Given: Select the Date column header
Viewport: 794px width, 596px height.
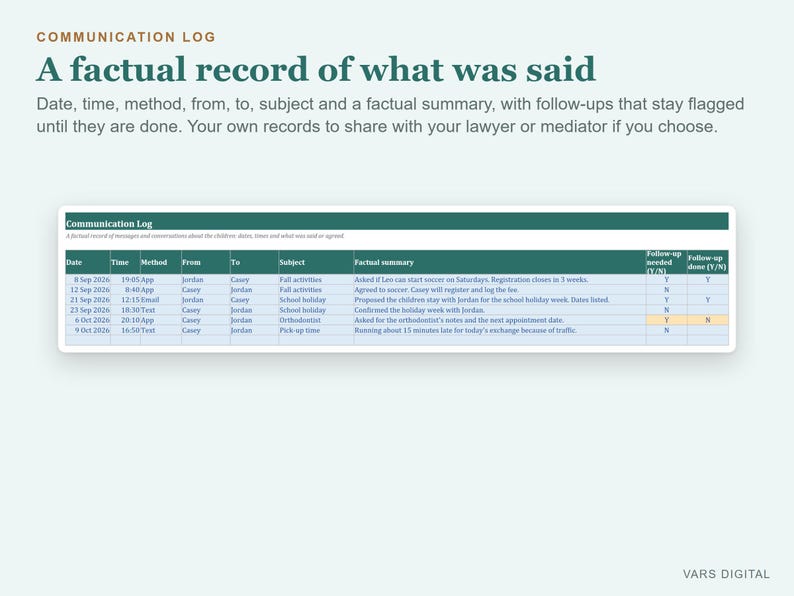Looking at the screenshot, I should pos(88,262).
